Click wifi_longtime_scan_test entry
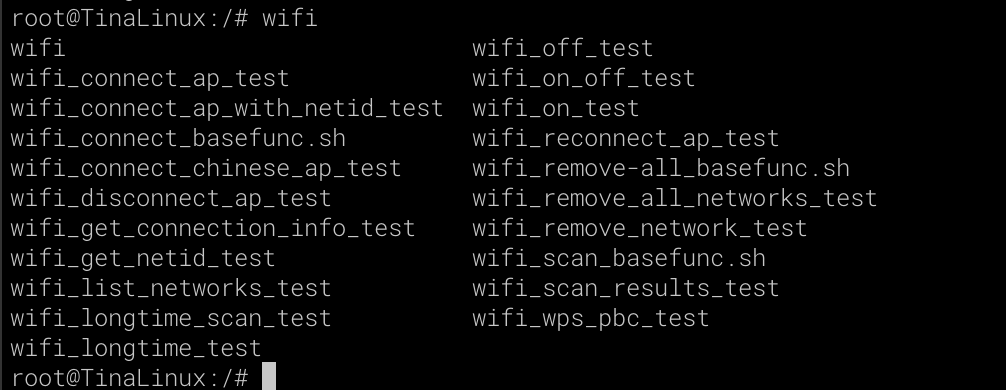 (171, 319)
